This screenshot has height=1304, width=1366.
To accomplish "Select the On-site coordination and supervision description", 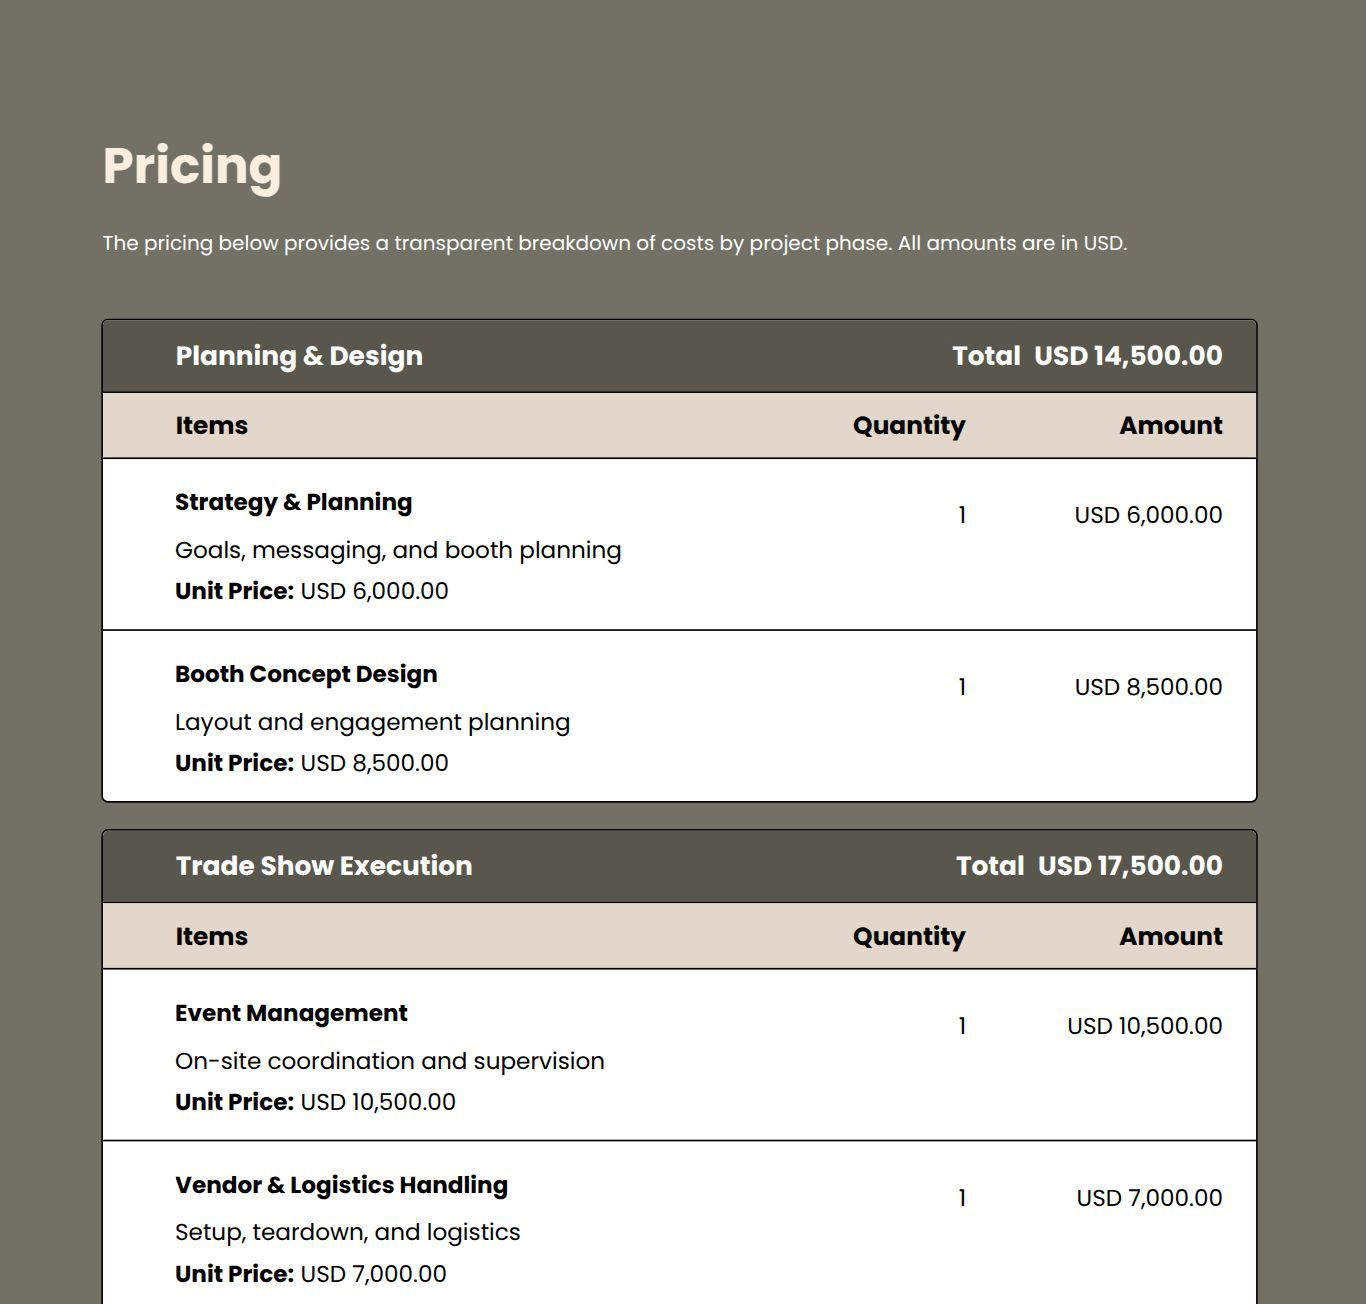I will coord(390,1061).
